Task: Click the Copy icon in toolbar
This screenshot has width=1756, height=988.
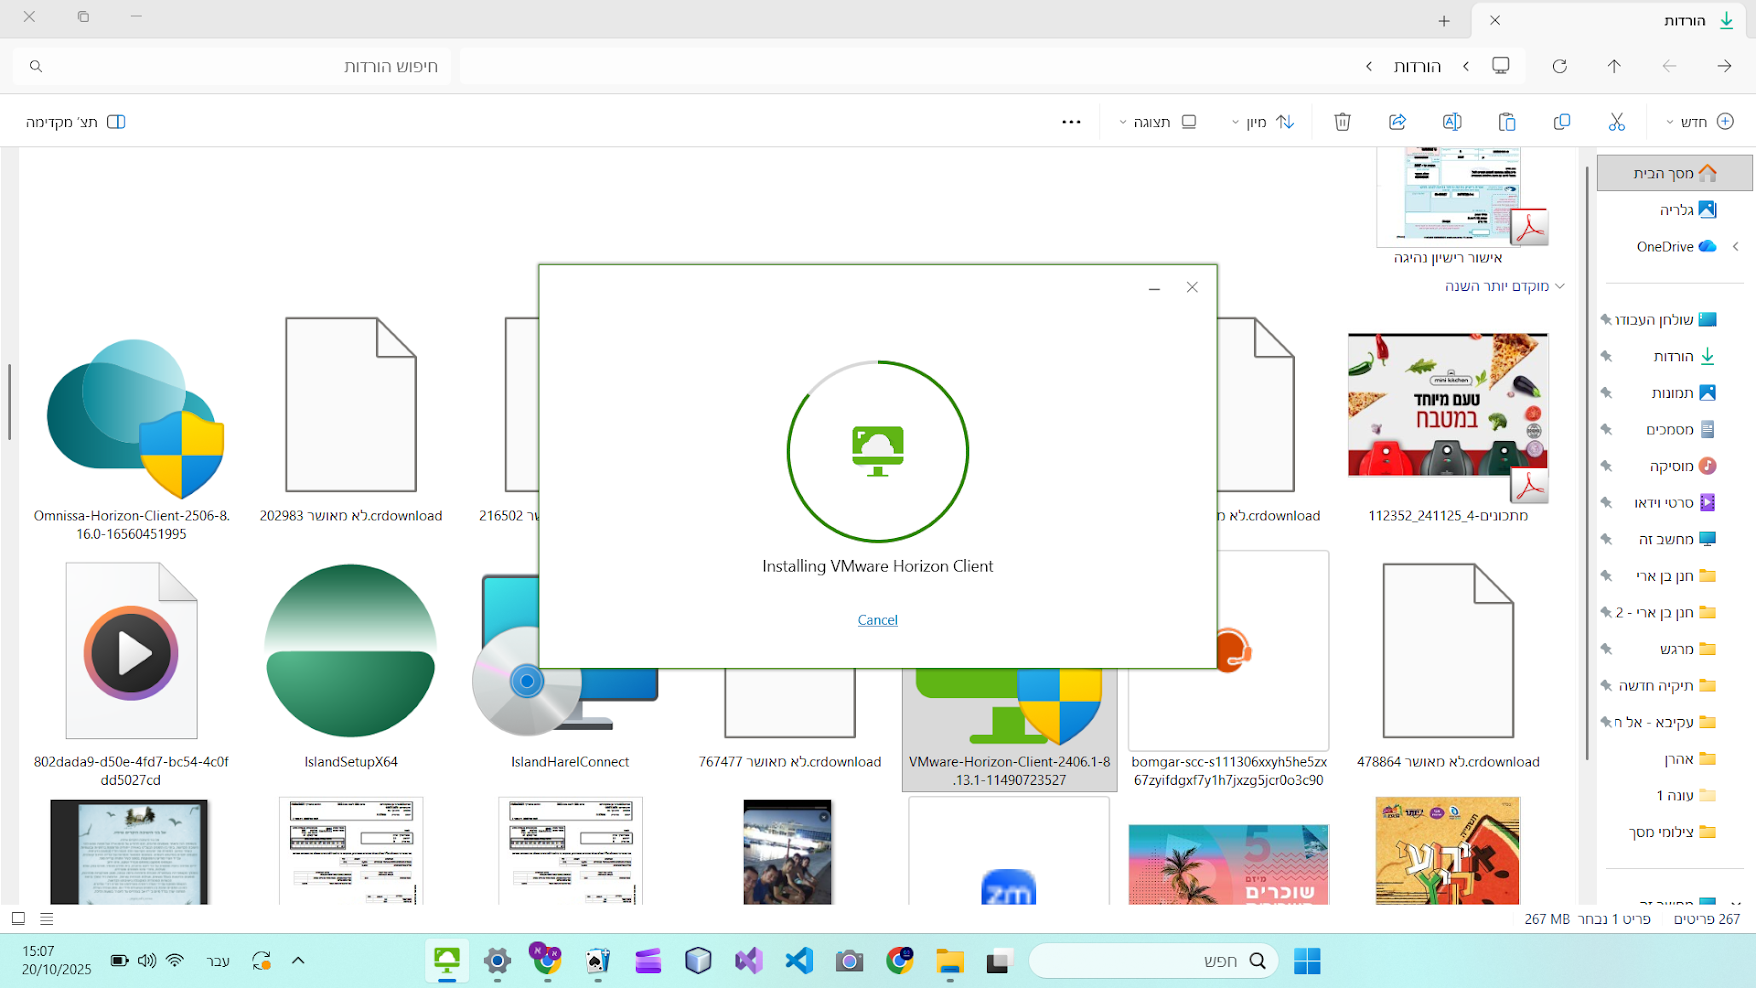Action: pyautogui.click(x=1561, y=122)
